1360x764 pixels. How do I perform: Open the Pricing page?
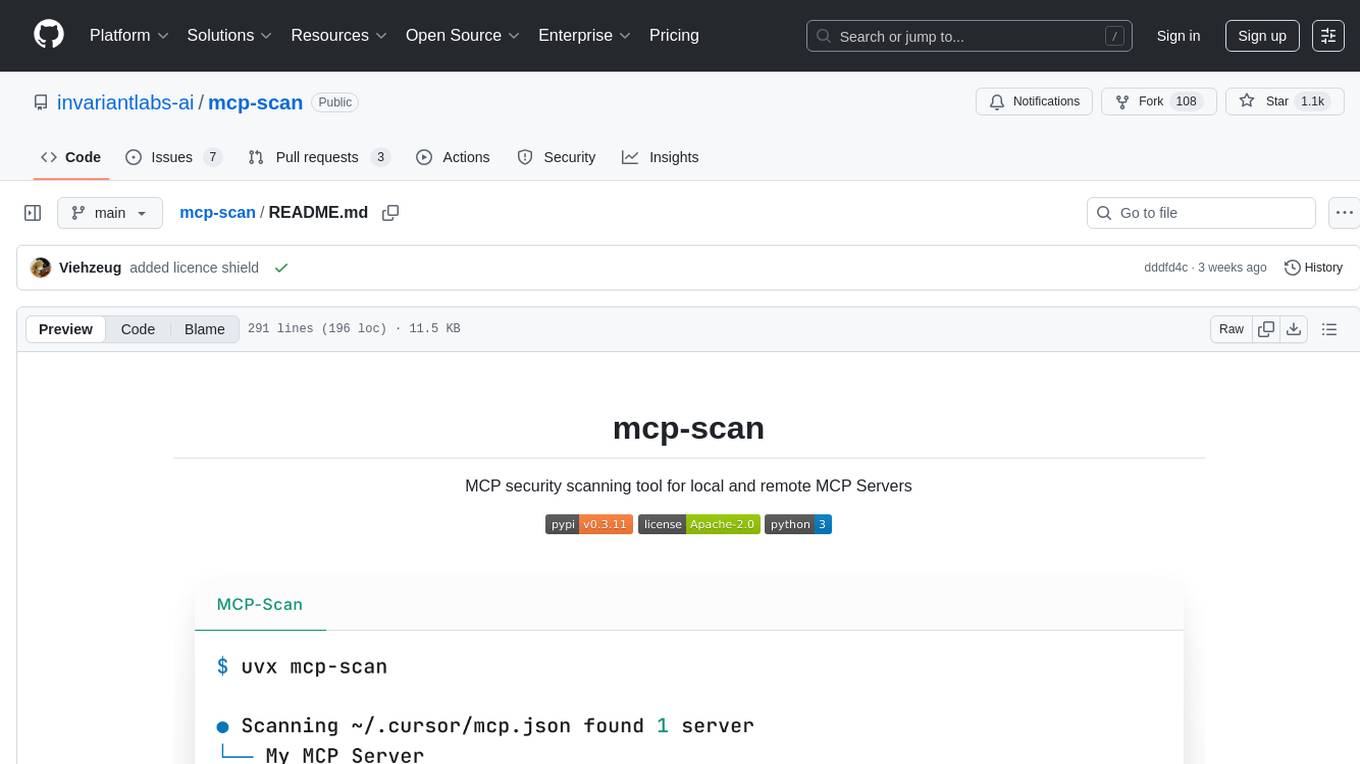pos(674,35)
